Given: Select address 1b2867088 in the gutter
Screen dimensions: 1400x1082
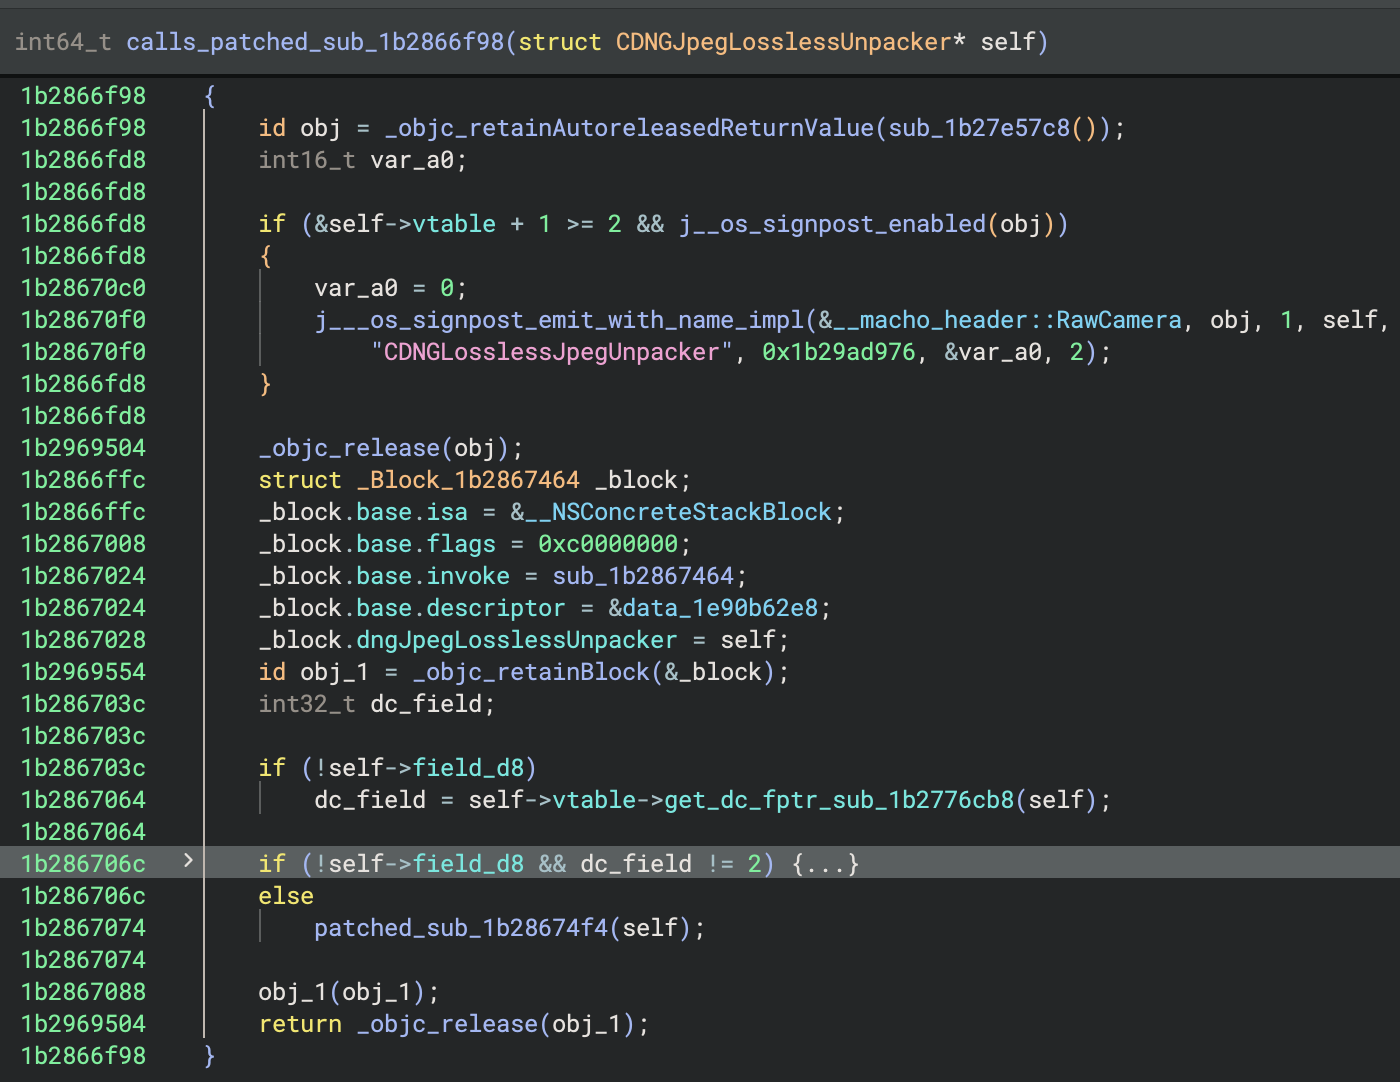Looking at the screenshot, I should [83, 992].
